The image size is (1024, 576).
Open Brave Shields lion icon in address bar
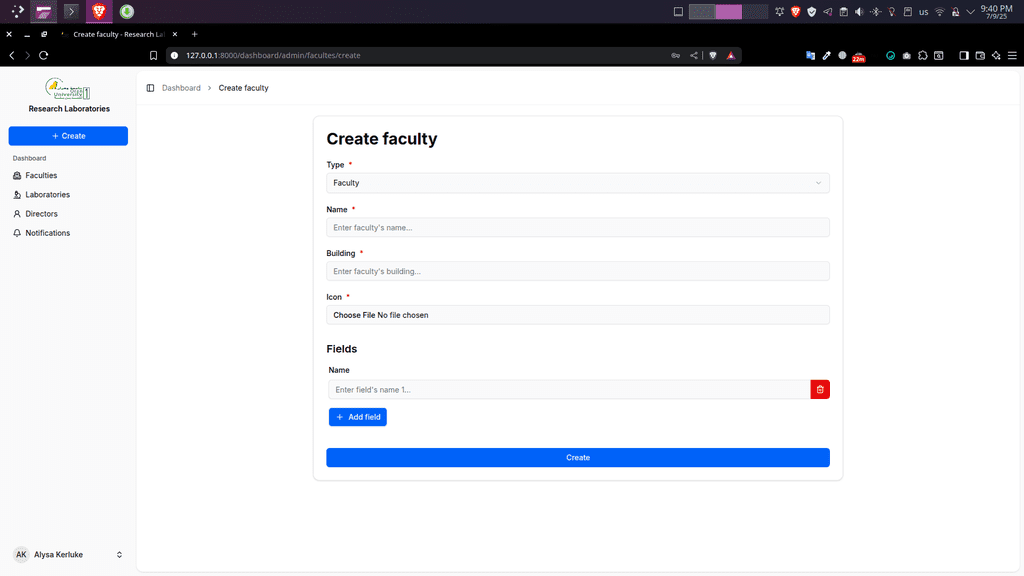713,56
